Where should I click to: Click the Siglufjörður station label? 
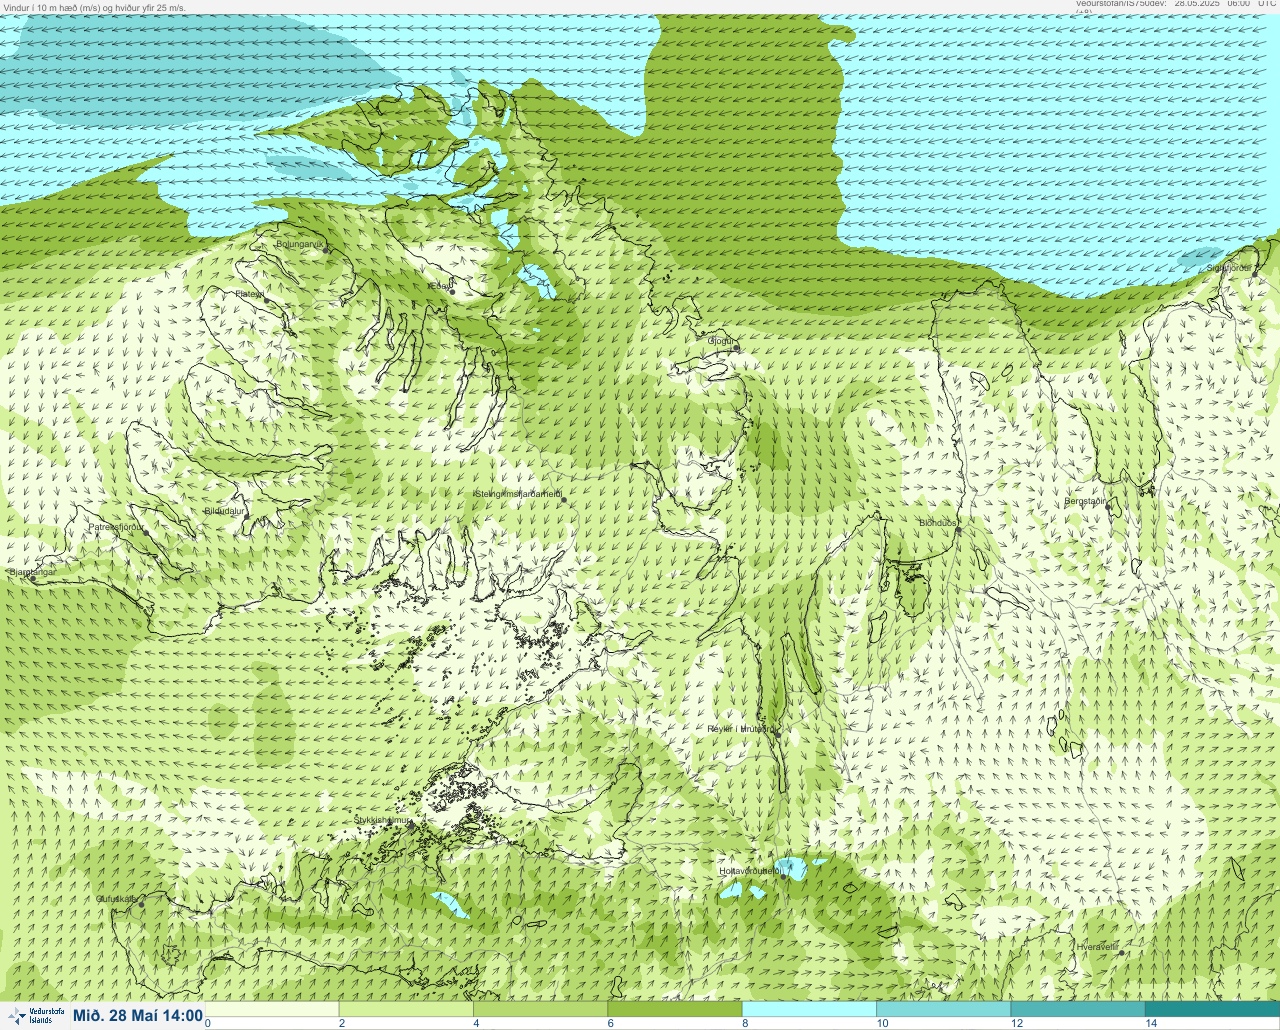click(x=1229, y=268)
